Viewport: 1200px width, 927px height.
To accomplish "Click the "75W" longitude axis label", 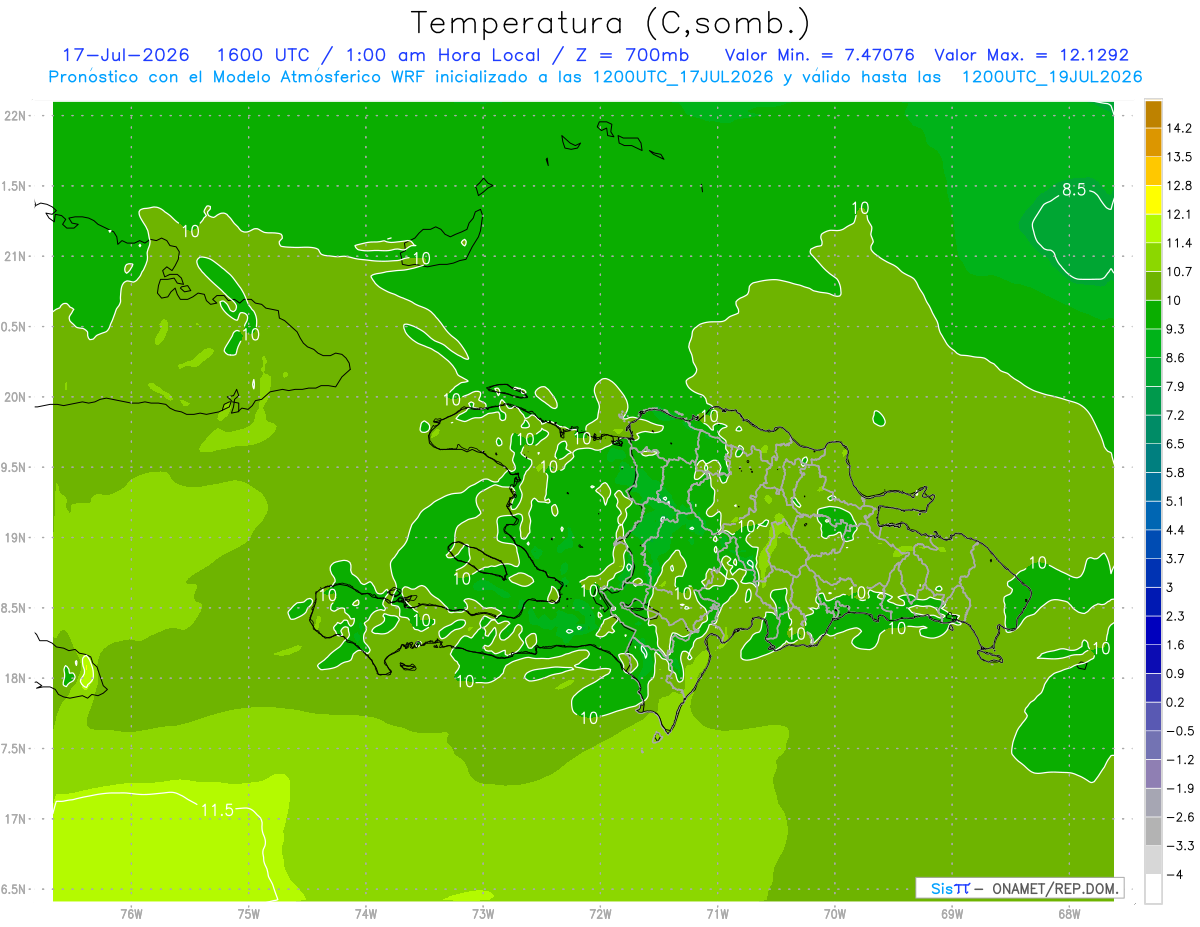I will (249, 913).
